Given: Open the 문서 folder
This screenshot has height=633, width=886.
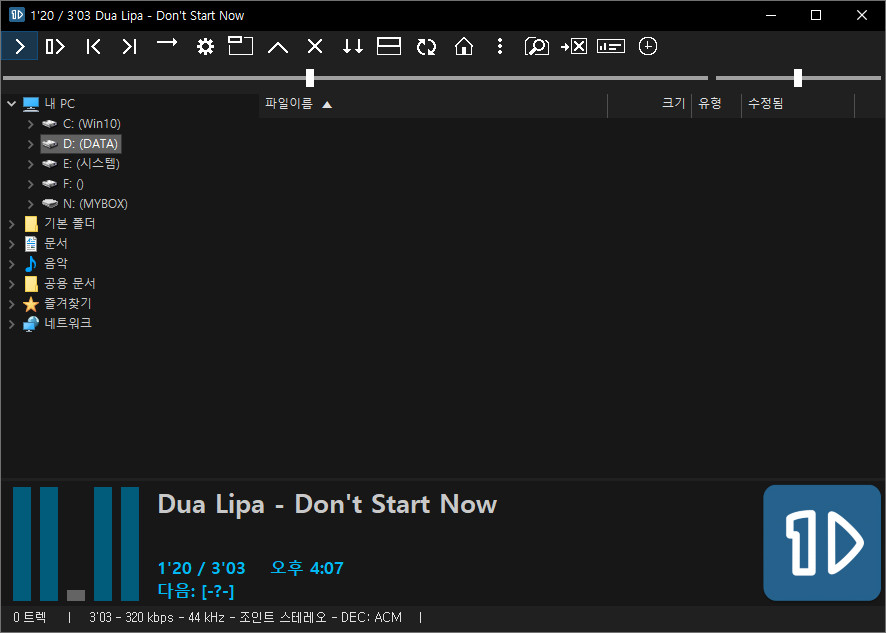Looking at the screenshot, I should [x=56, y=244].
